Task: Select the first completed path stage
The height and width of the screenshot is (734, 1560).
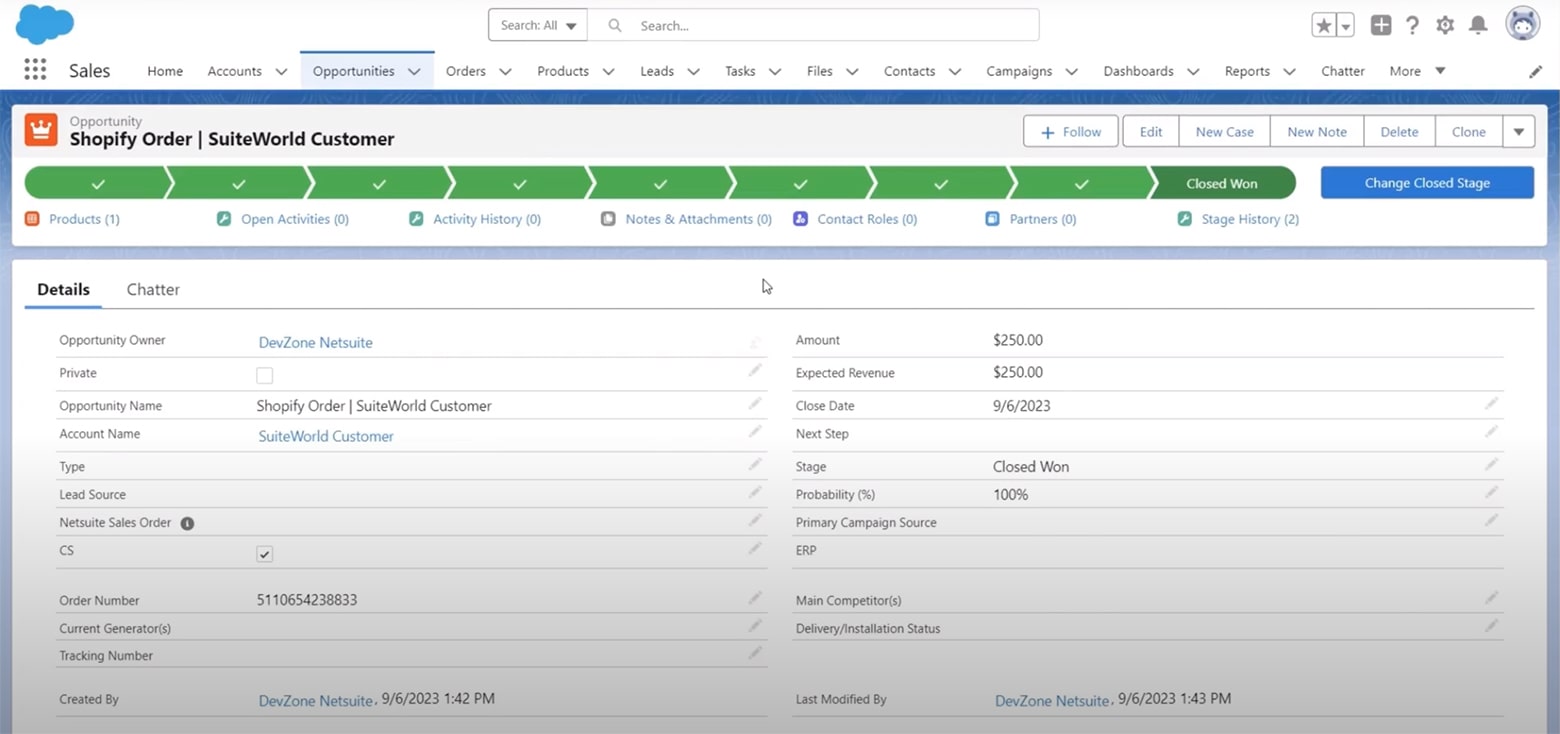Action: click(97, 183)
